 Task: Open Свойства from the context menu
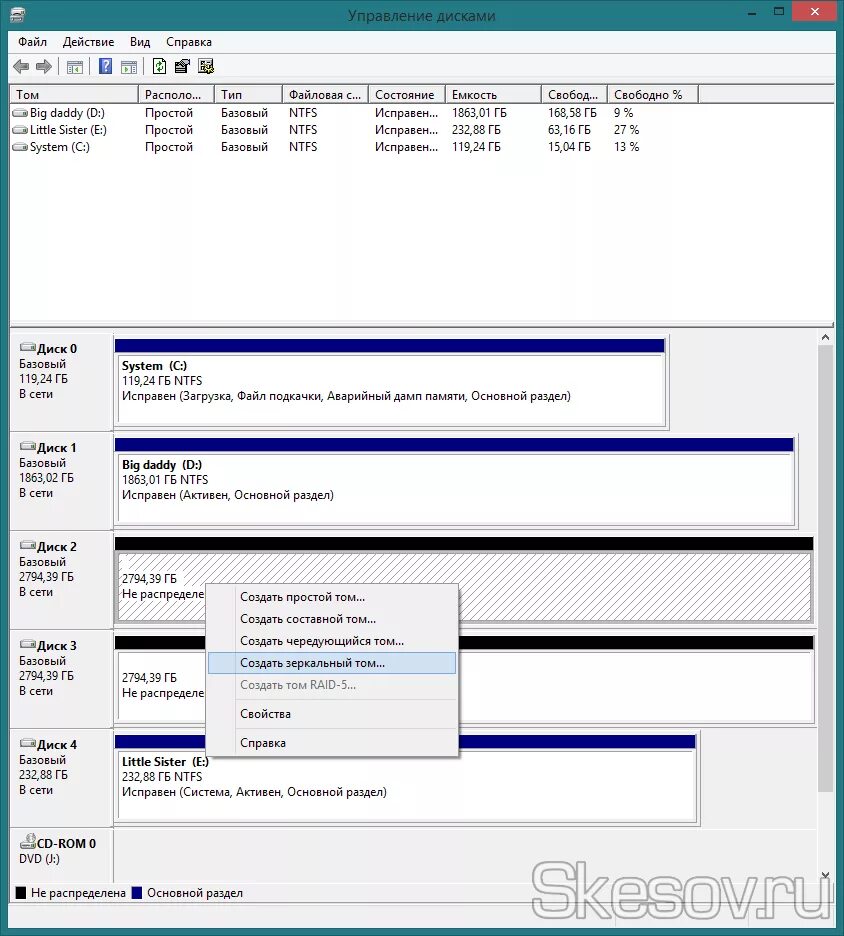[x=265, y=713]
